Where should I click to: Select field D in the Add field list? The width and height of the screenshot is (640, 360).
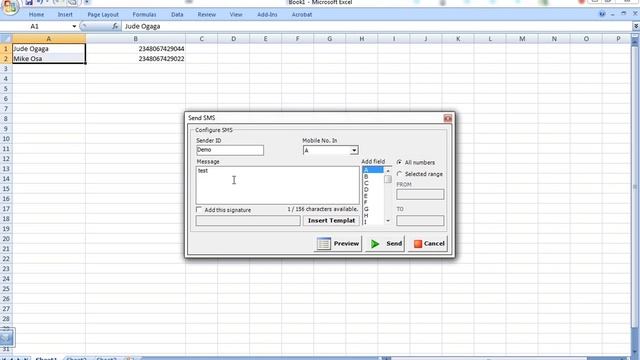[373, 189]
